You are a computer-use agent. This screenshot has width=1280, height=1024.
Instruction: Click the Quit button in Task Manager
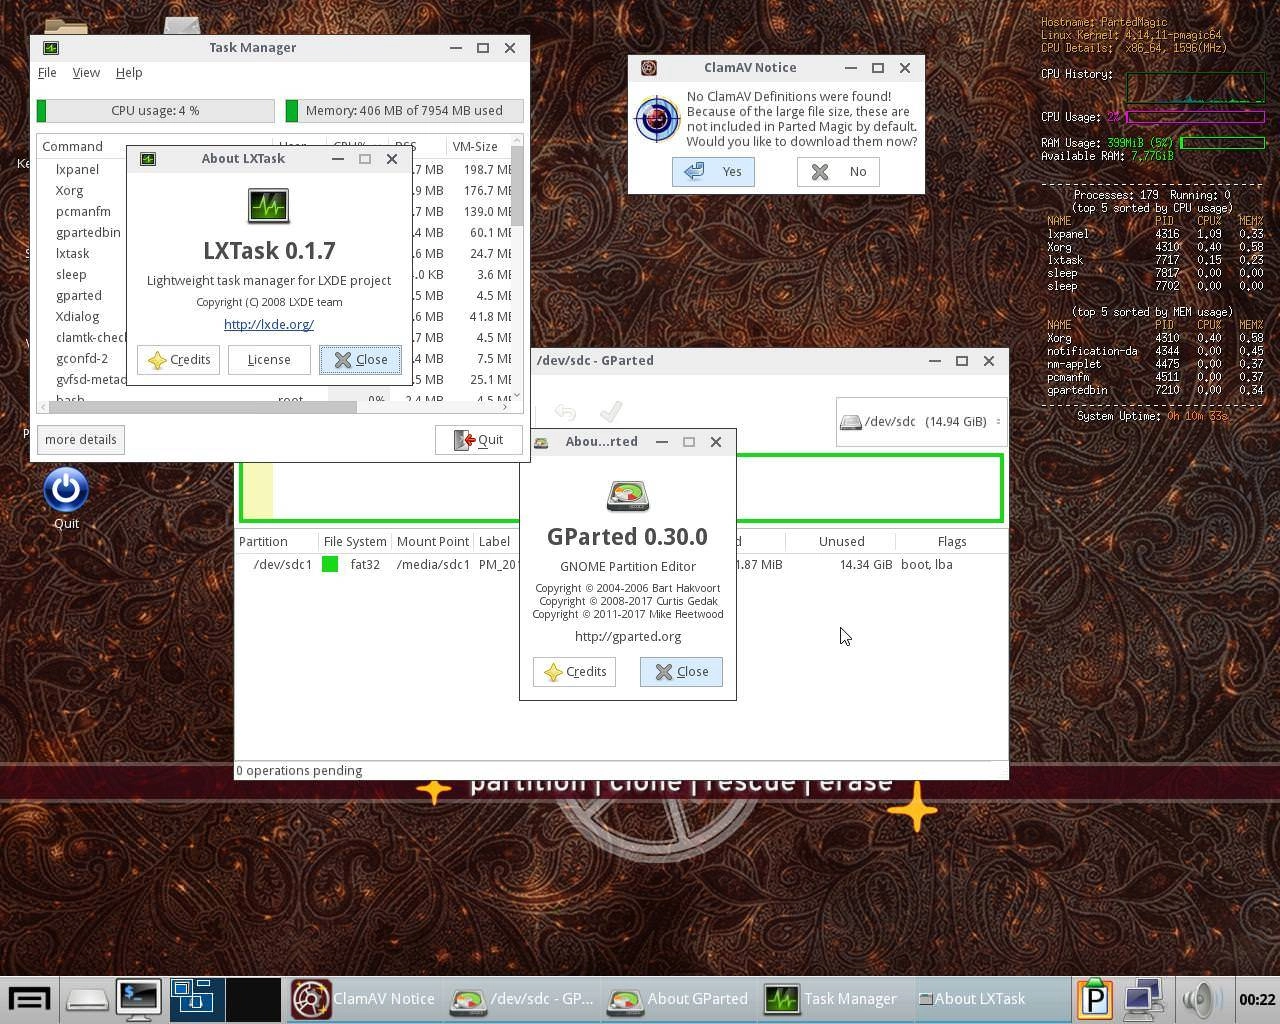click(x=478, y=440)
